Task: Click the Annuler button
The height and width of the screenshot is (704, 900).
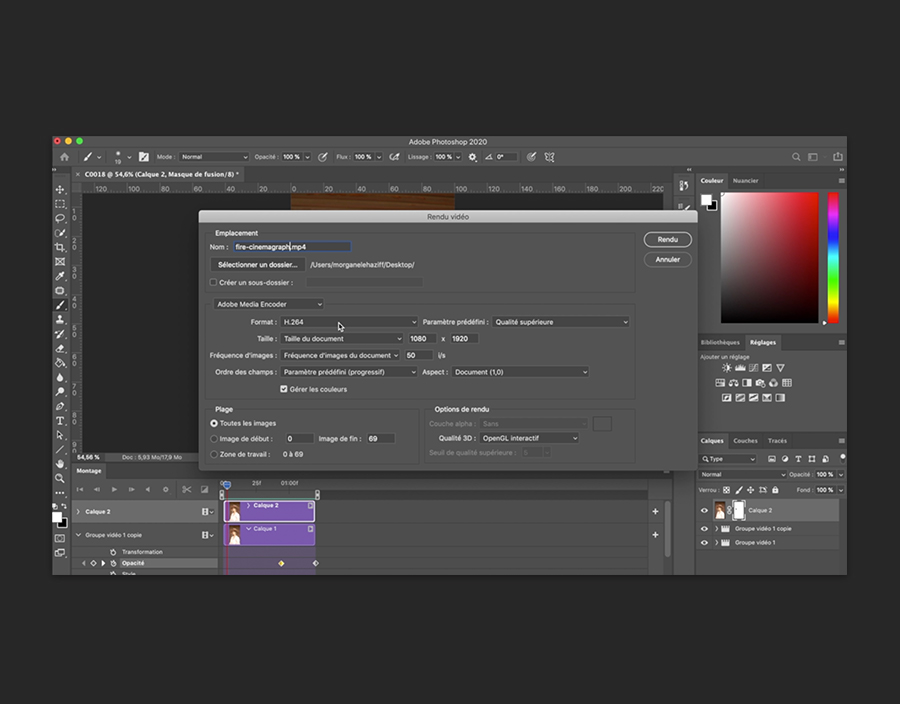Action: (x=668, y=259)
